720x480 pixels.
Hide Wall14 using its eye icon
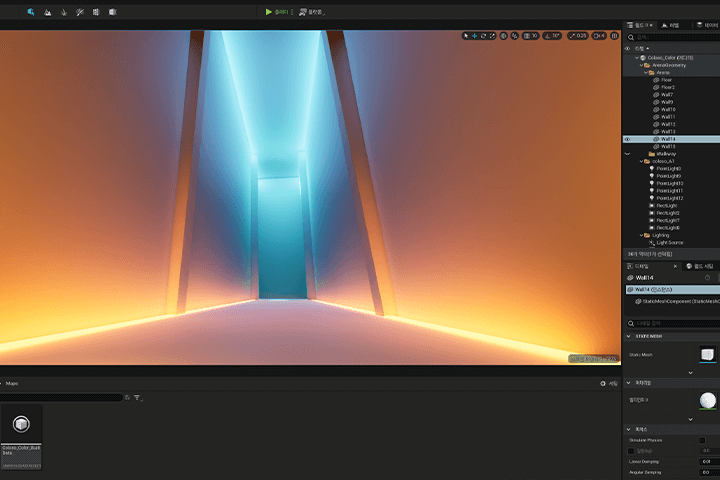click(x=627, y=139)
